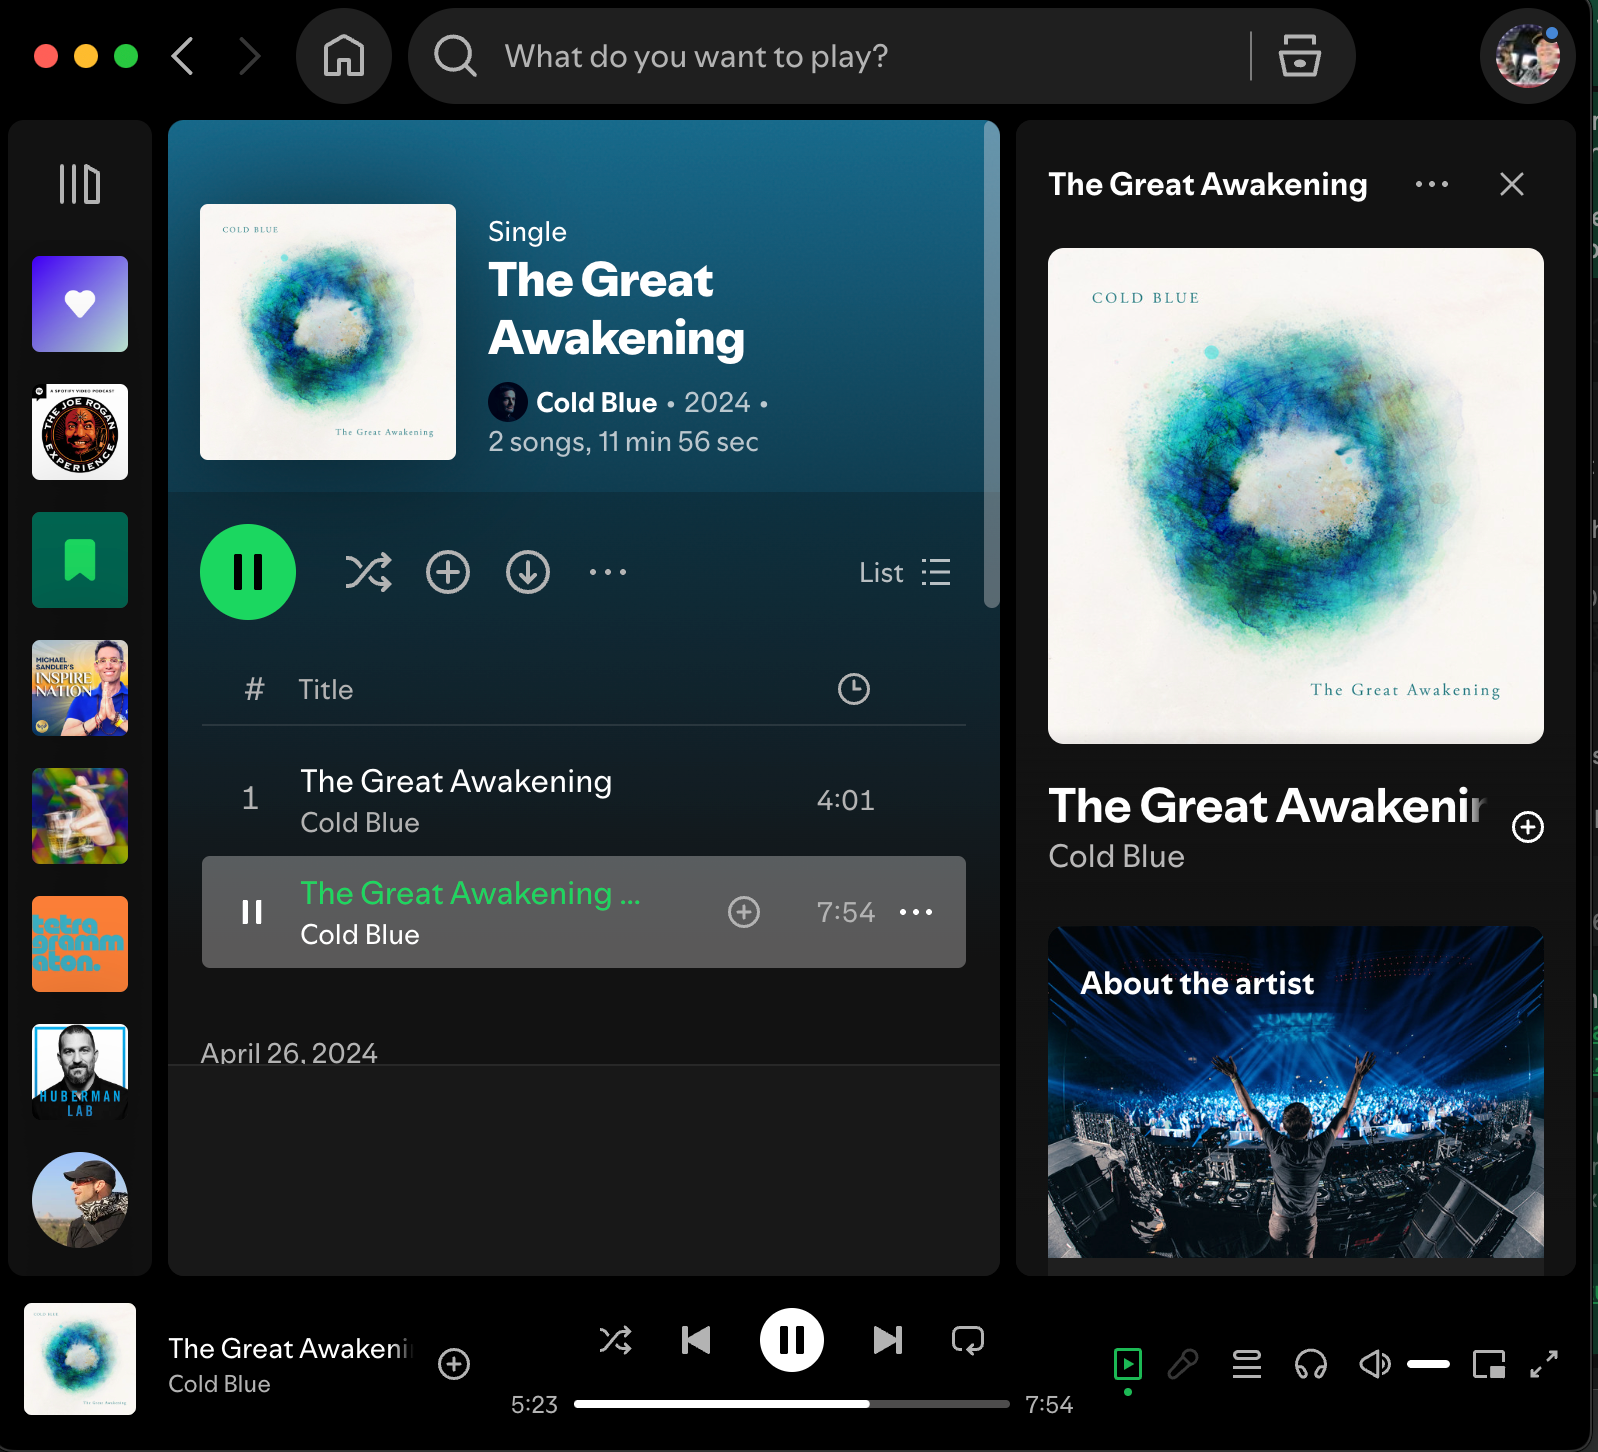Image resolution: width=1598 pixels, height=1452 pixels.
Task: Go forward with the right chevron arrow
Action: 250,56
